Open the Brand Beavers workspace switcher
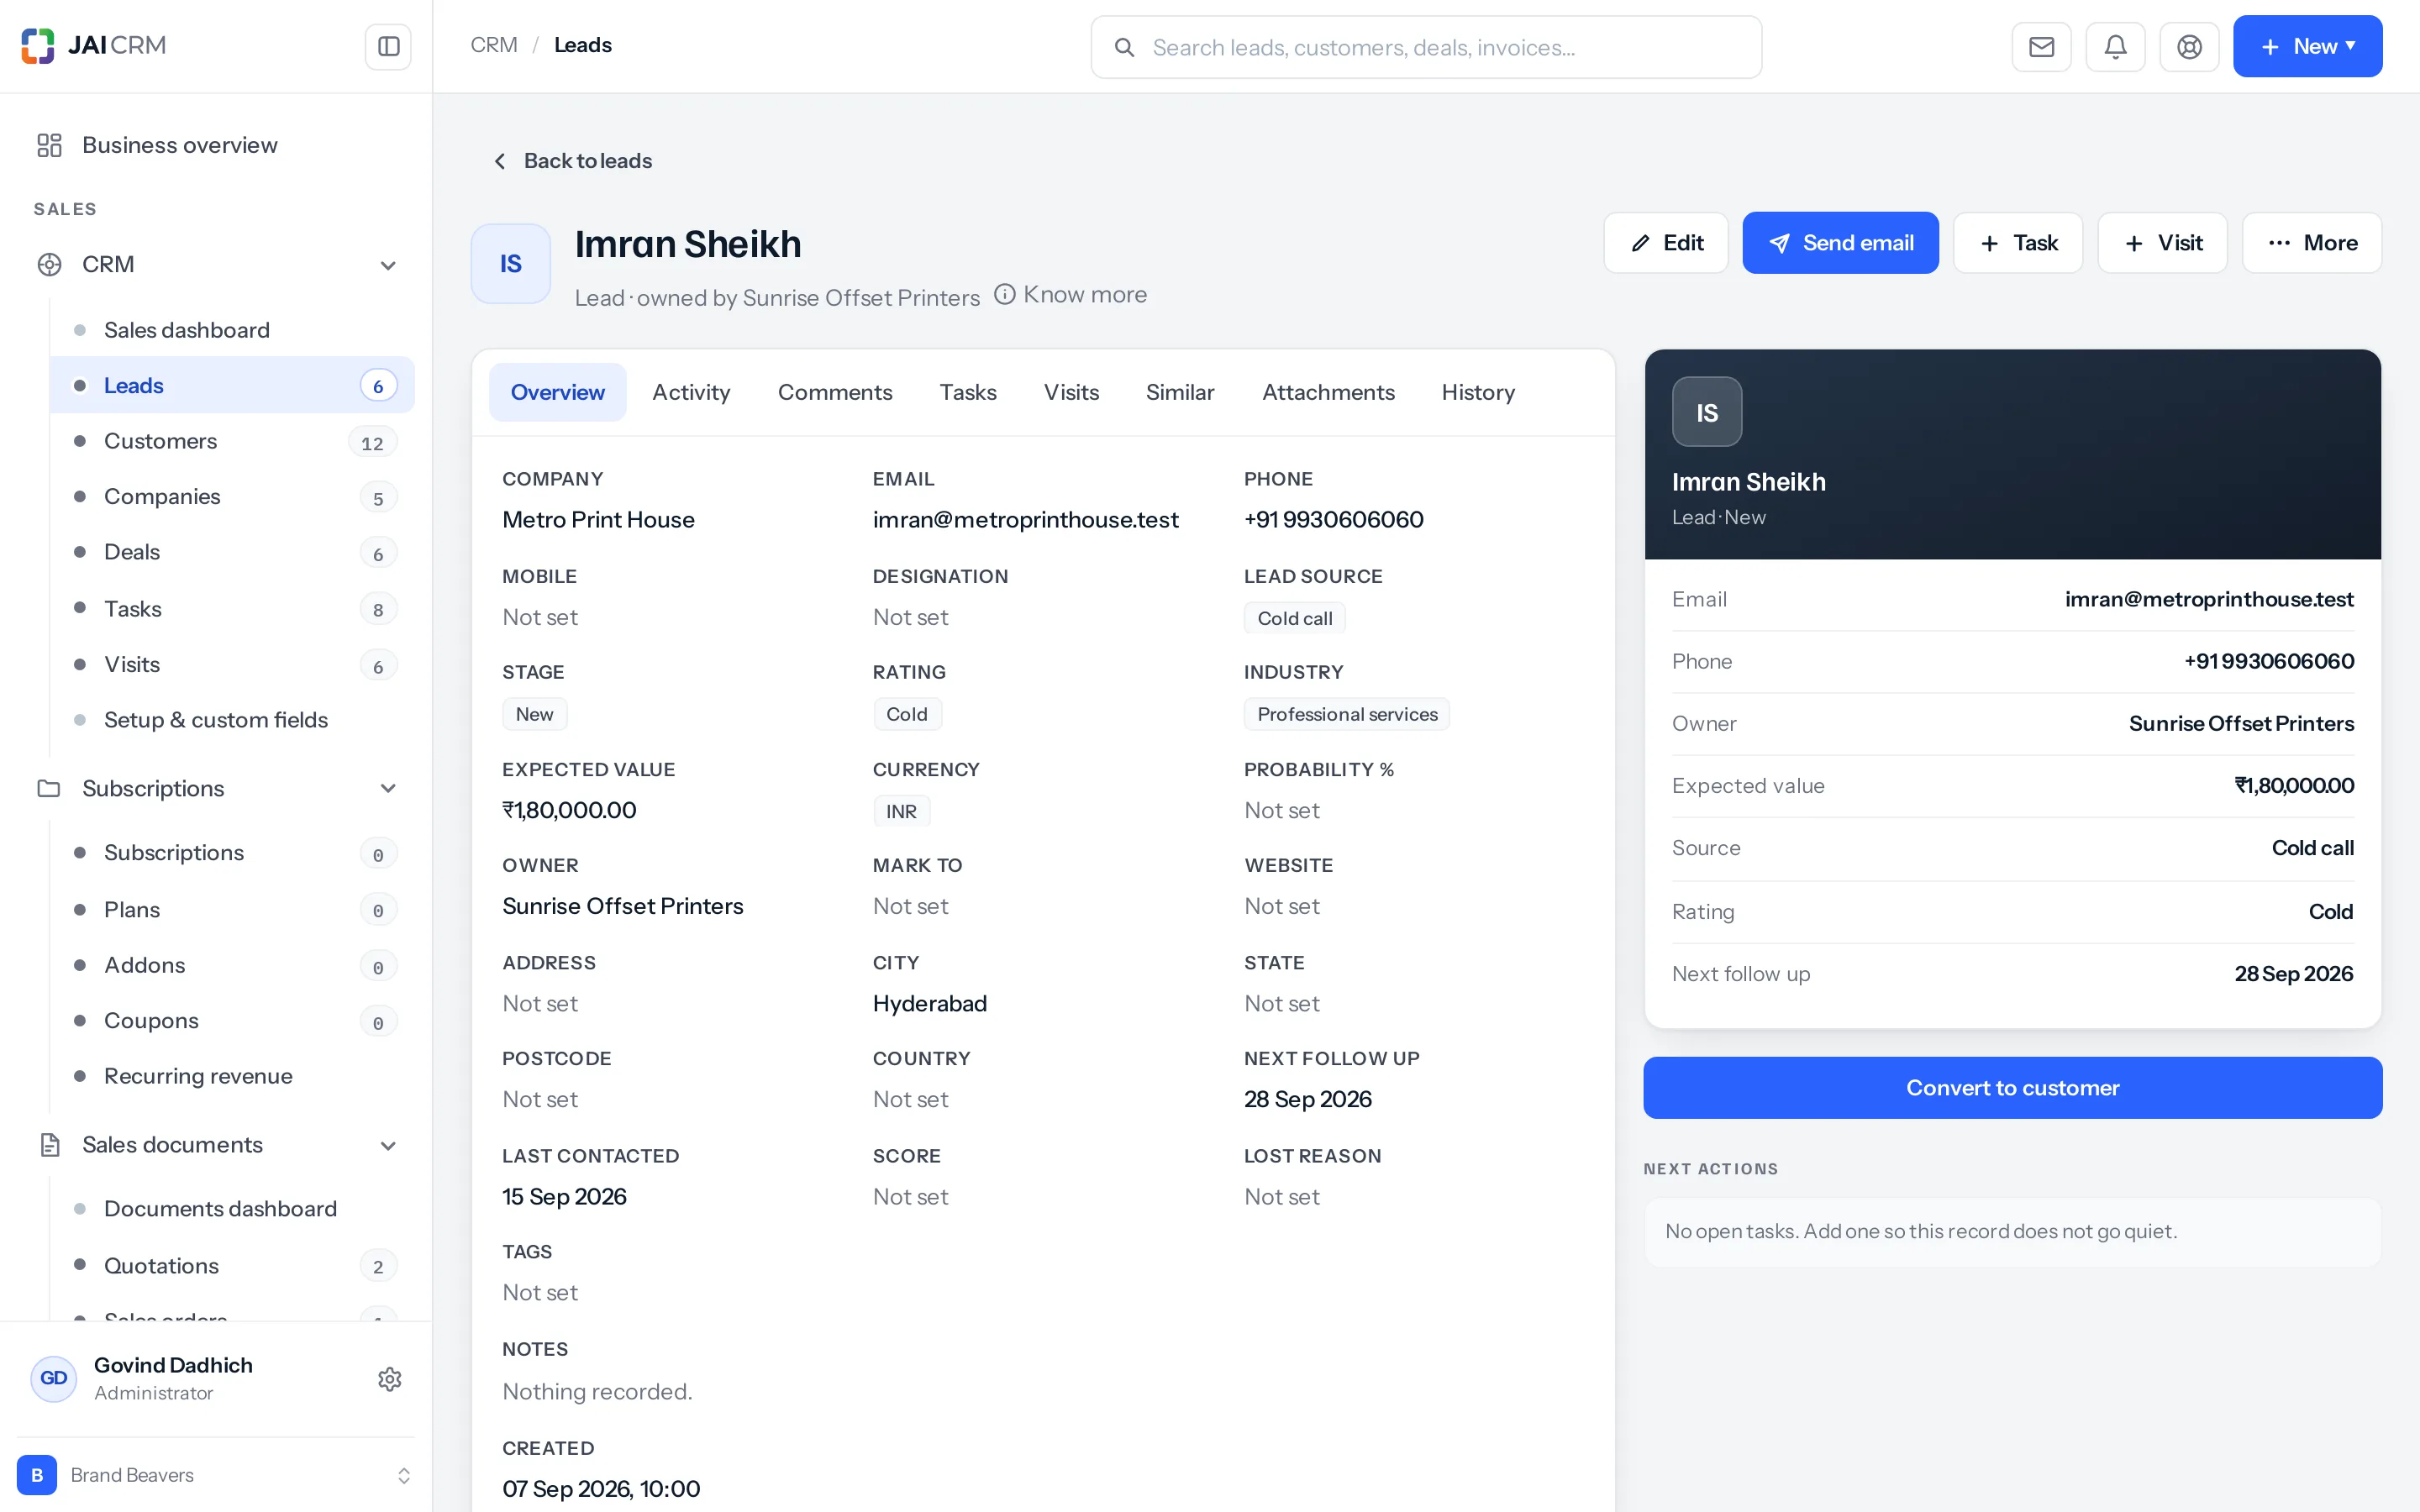The image size is (2420, 1512). [x=215, y=1475]
